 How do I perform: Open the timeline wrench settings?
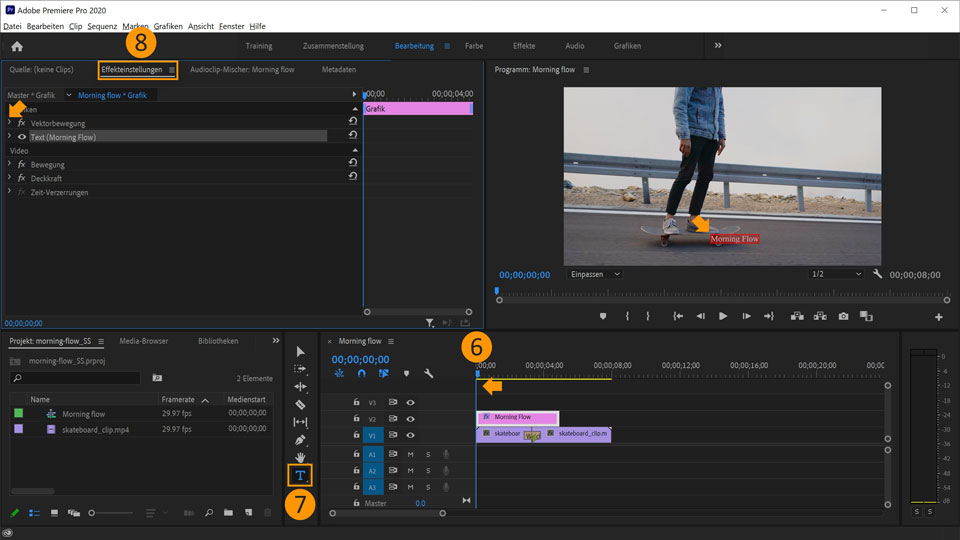pos(428,374)
